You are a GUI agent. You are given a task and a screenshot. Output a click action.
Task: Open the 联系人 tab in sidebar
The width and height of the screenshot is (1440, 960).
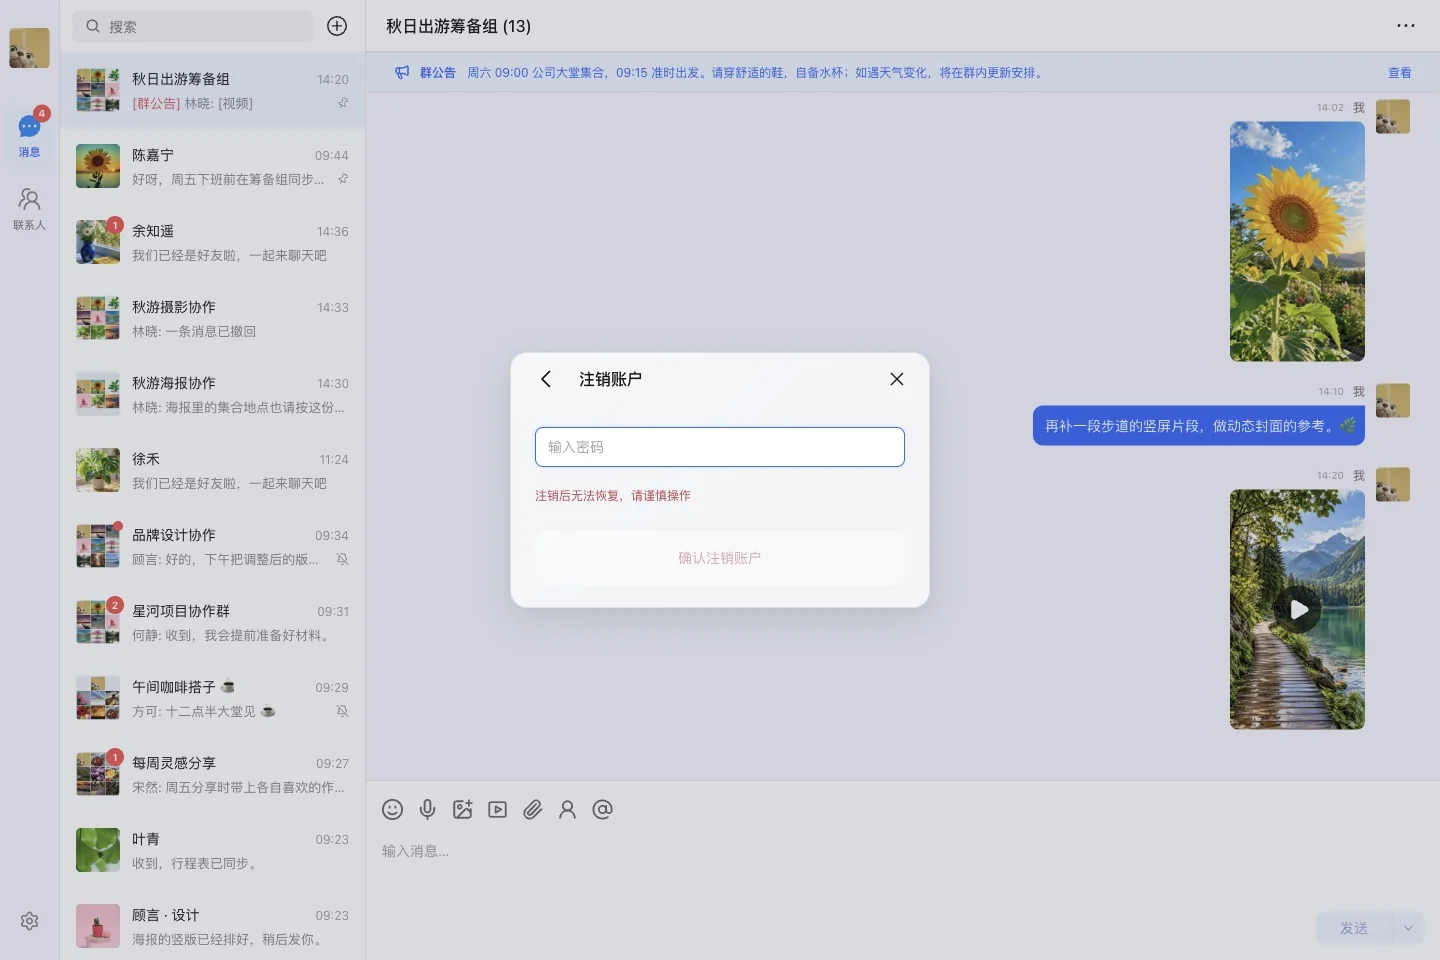29,209
